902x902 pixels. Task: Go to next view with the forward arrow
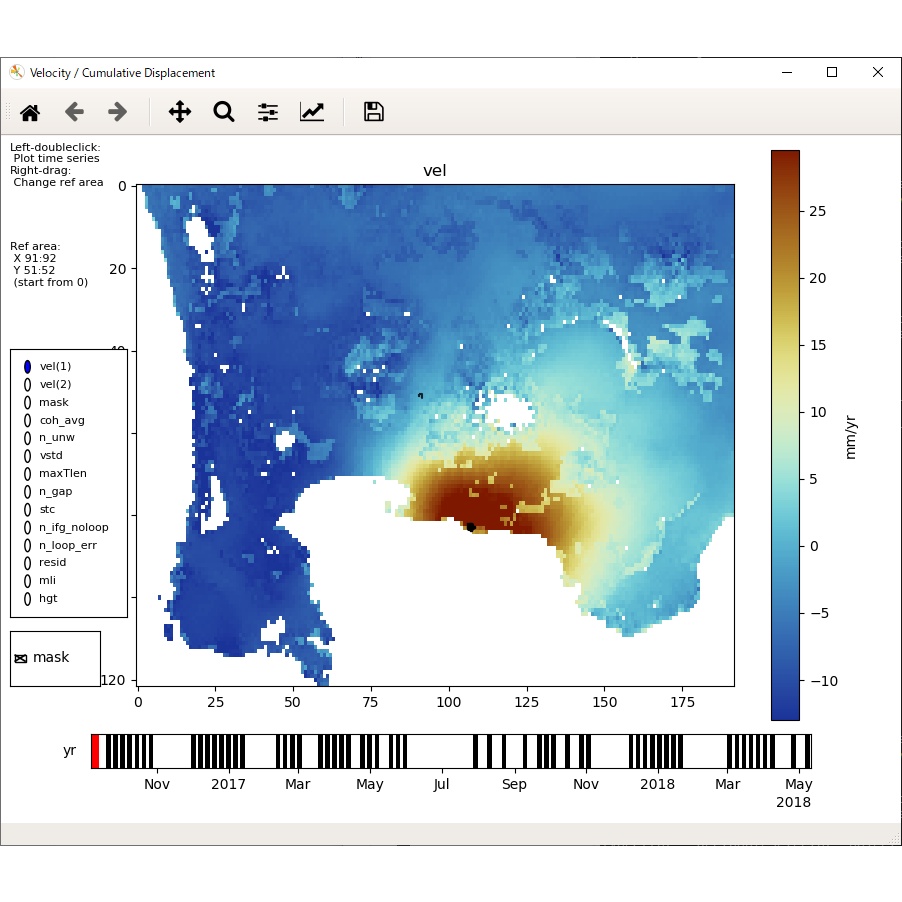117,112
